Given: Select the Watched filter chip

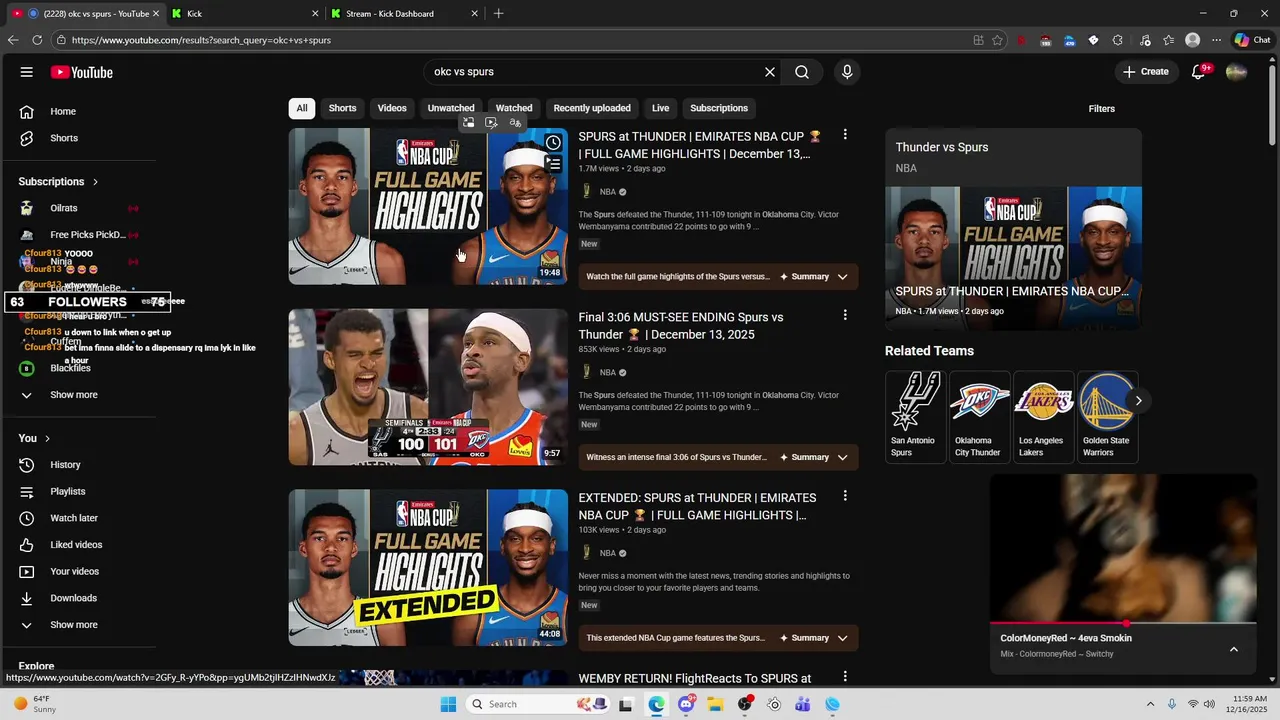Looking at the screenshot, I should tap(514, 108).
